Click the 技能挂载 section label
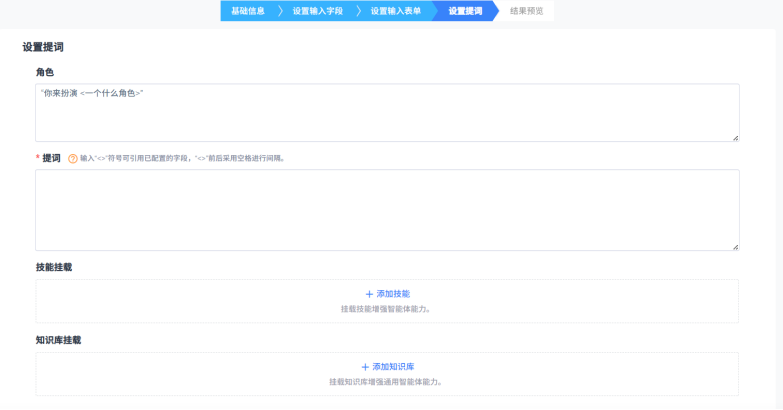Screen dimensions: 783x410 pyautogui.click(x=54, y=267)
